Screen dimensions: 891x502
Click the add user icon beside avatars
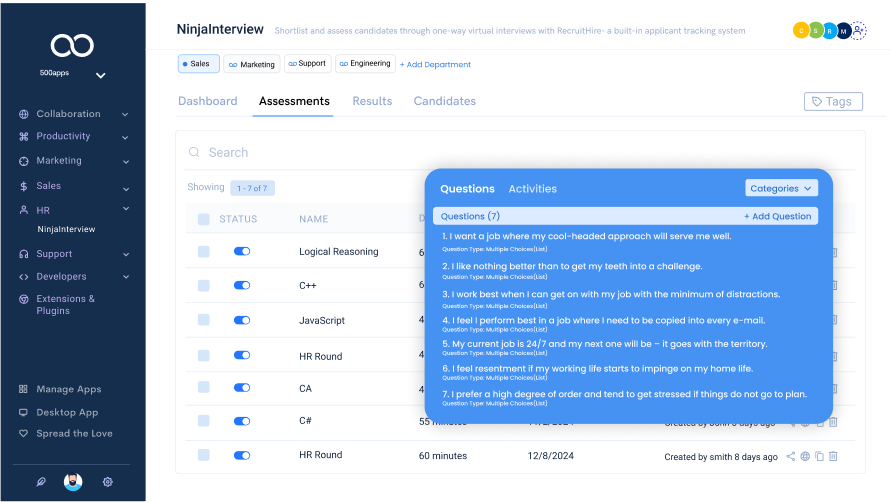pos(859,30)
